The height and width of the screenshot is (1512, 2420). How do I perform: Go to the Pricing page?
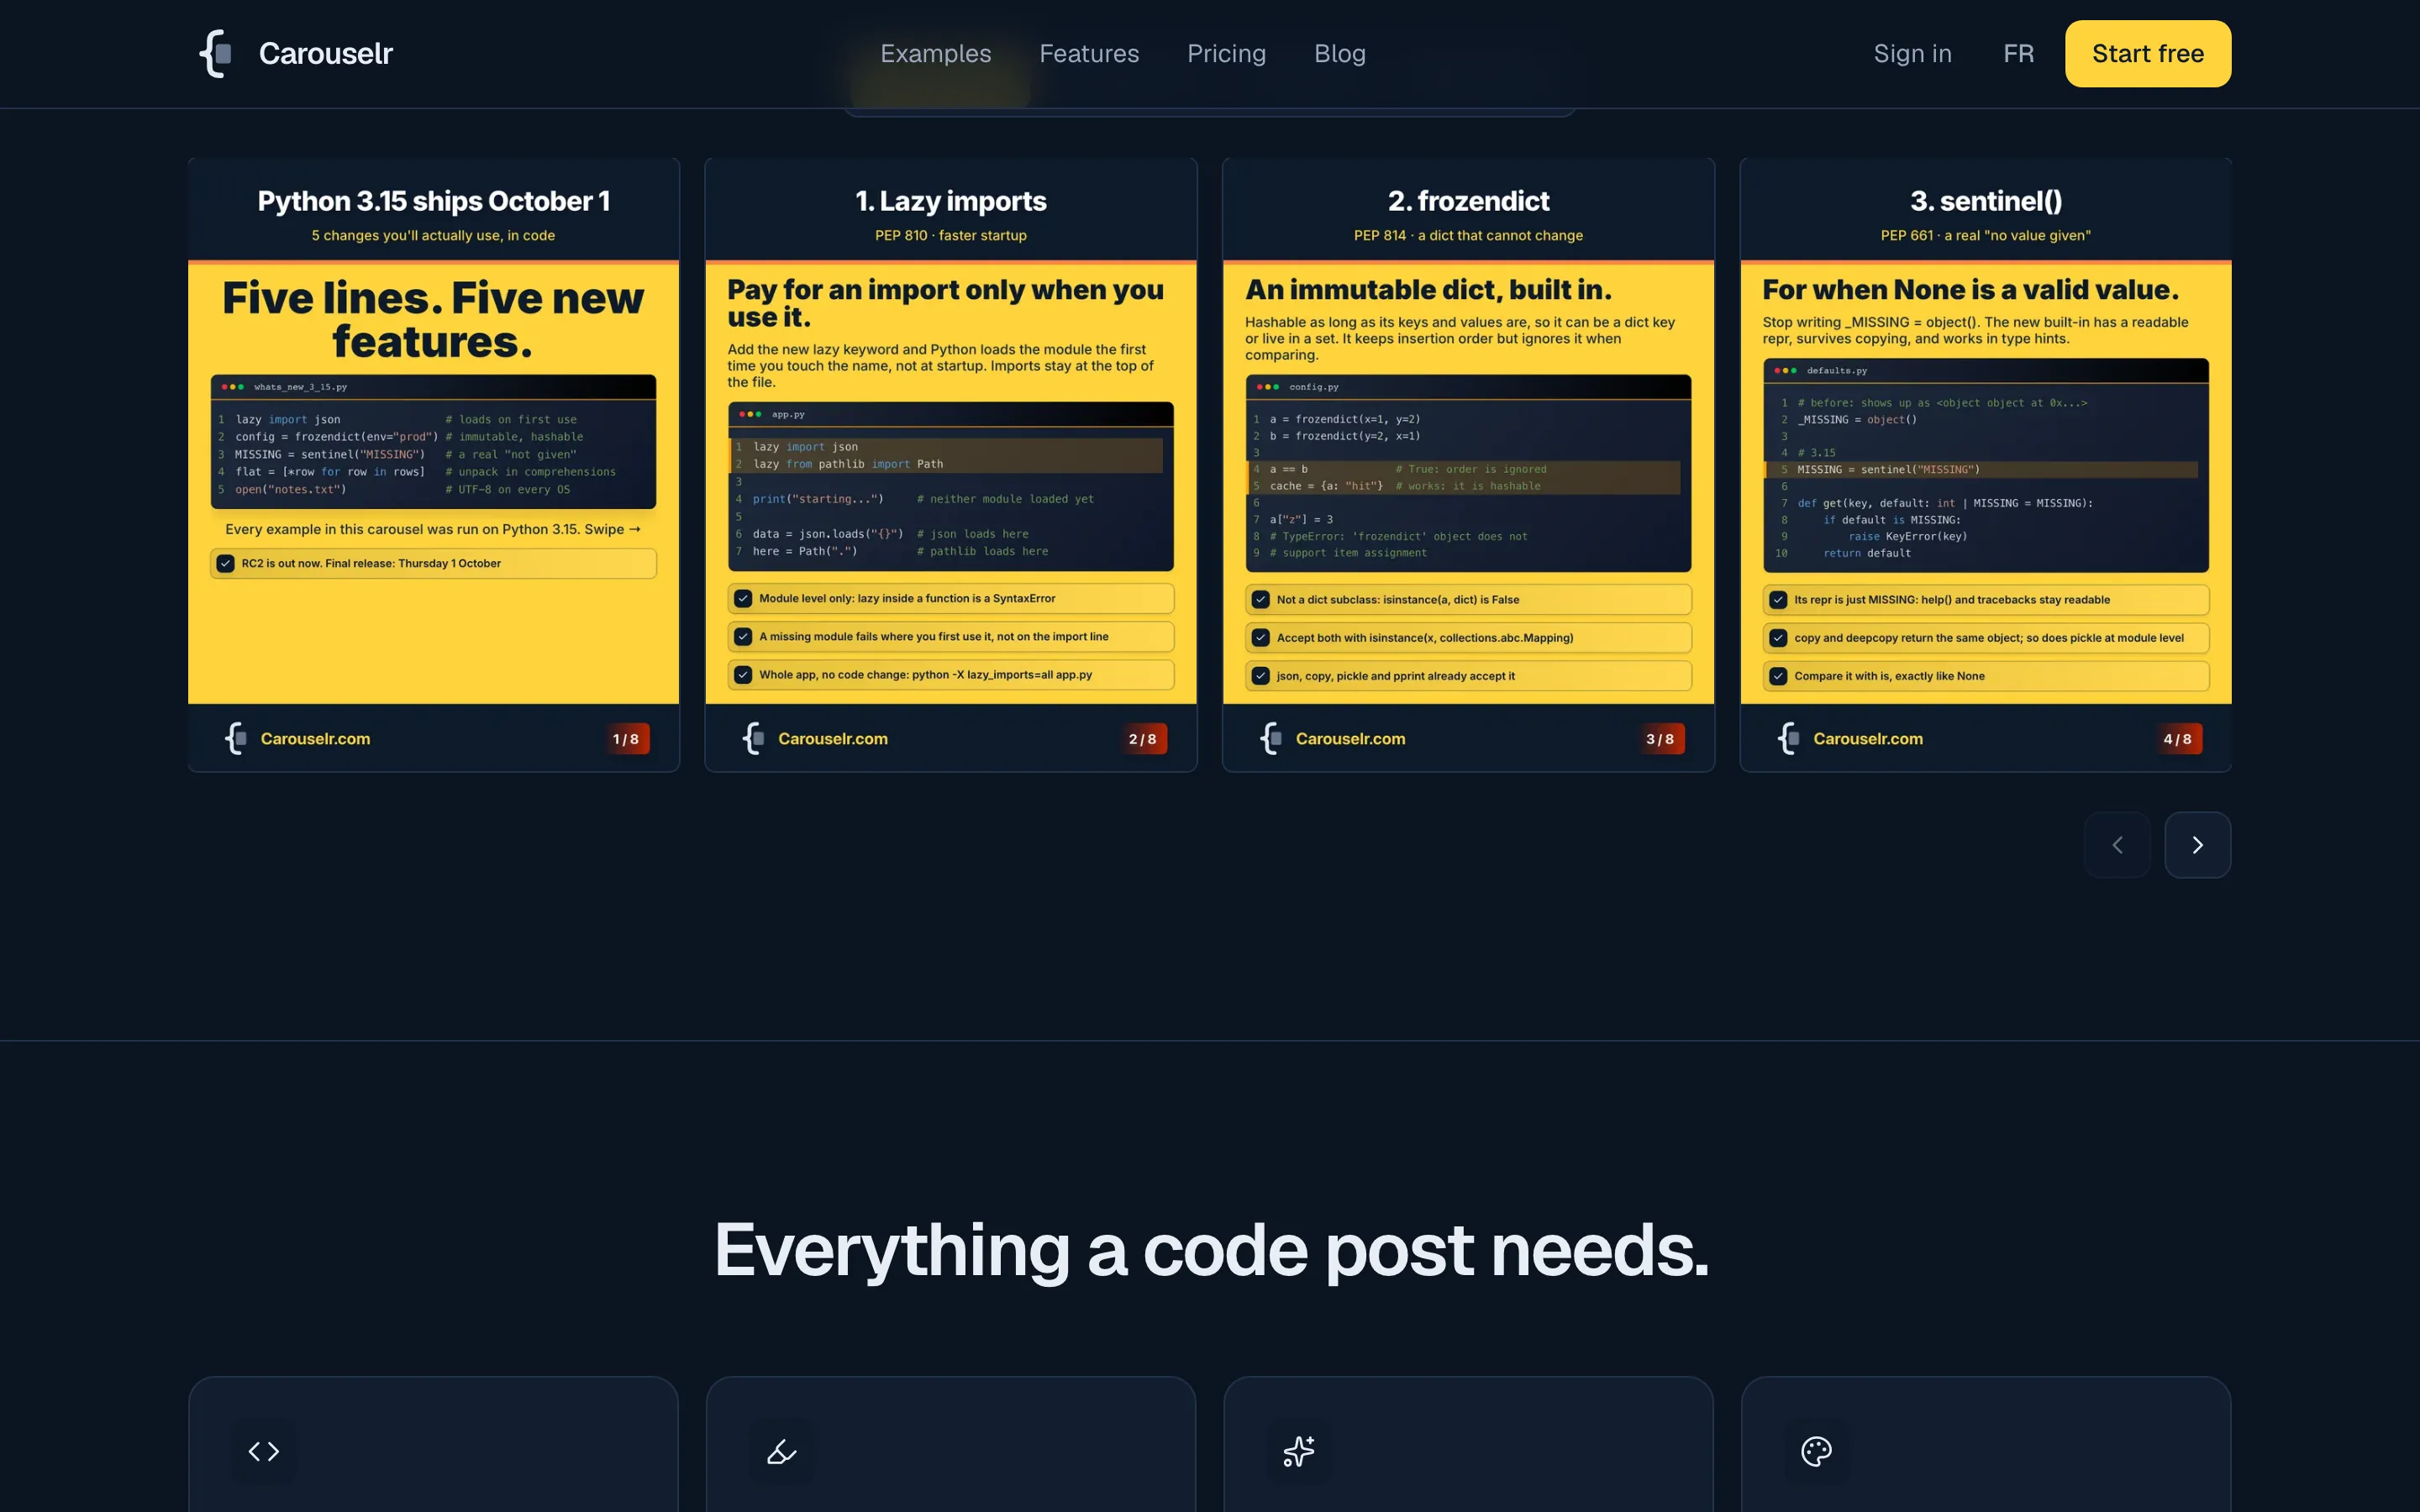[x=1226, y=53]
